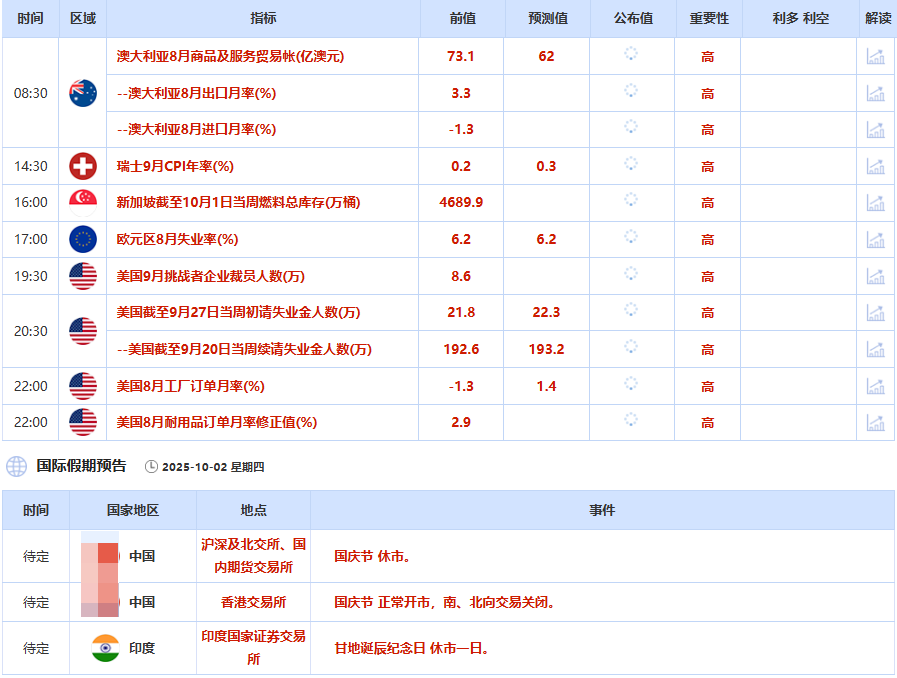Click event 甘地诞辰纪念日 休市一日
Screen dimensions: 897x678
(411, 648)
